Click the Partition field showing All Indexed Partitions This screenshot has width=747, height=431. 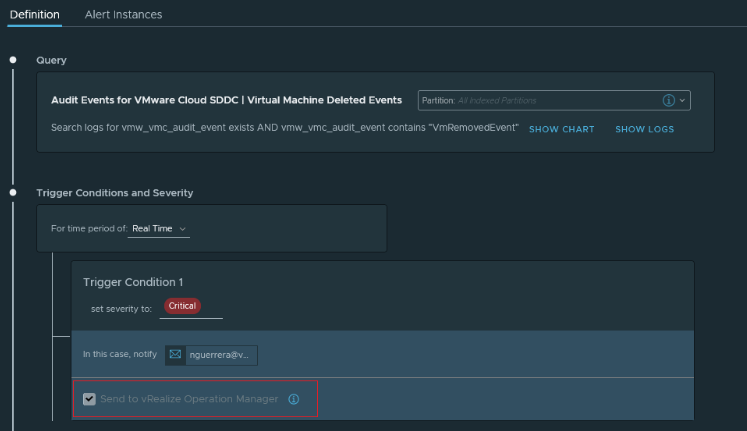[x=554, y=100]
